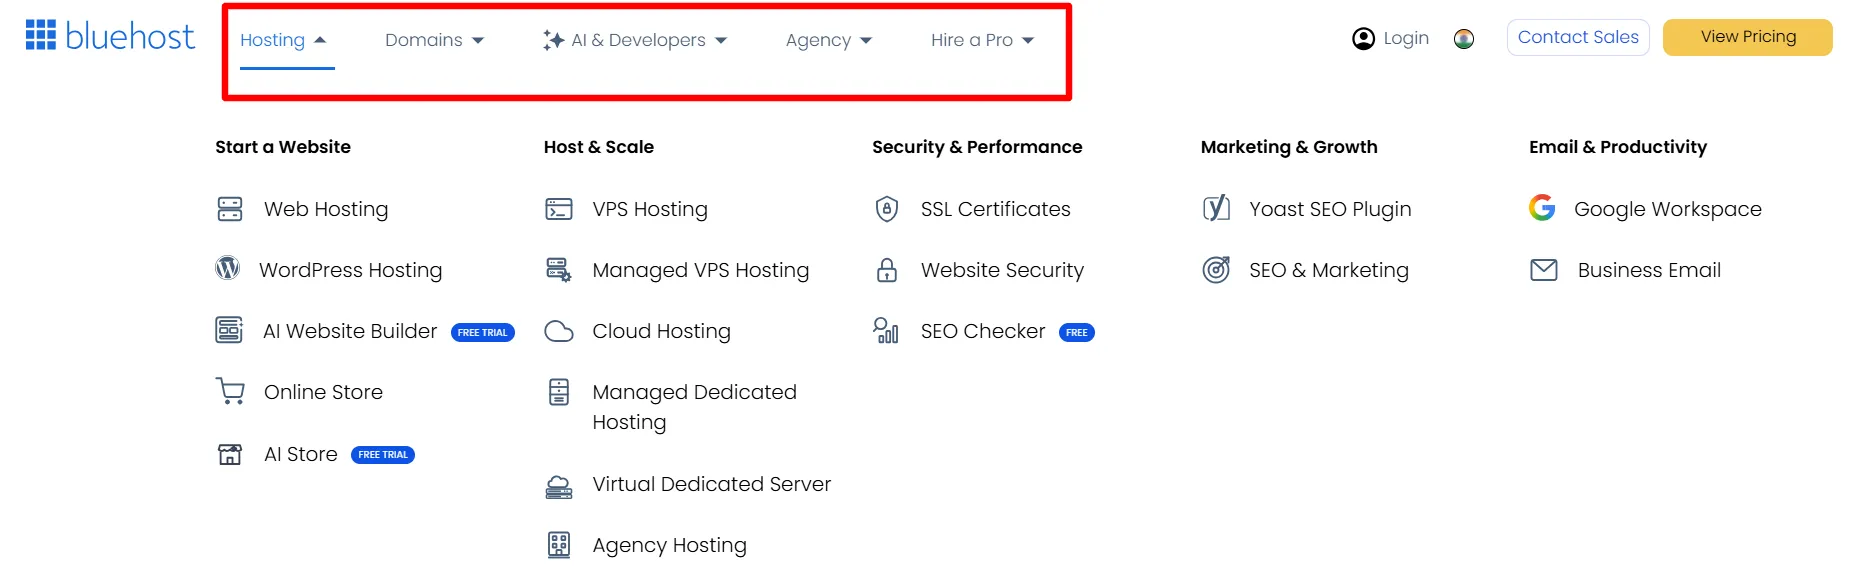Click the Cloud Hosting cloud icon
Viewport: 1851px width, 570px height.
(559, 331)
